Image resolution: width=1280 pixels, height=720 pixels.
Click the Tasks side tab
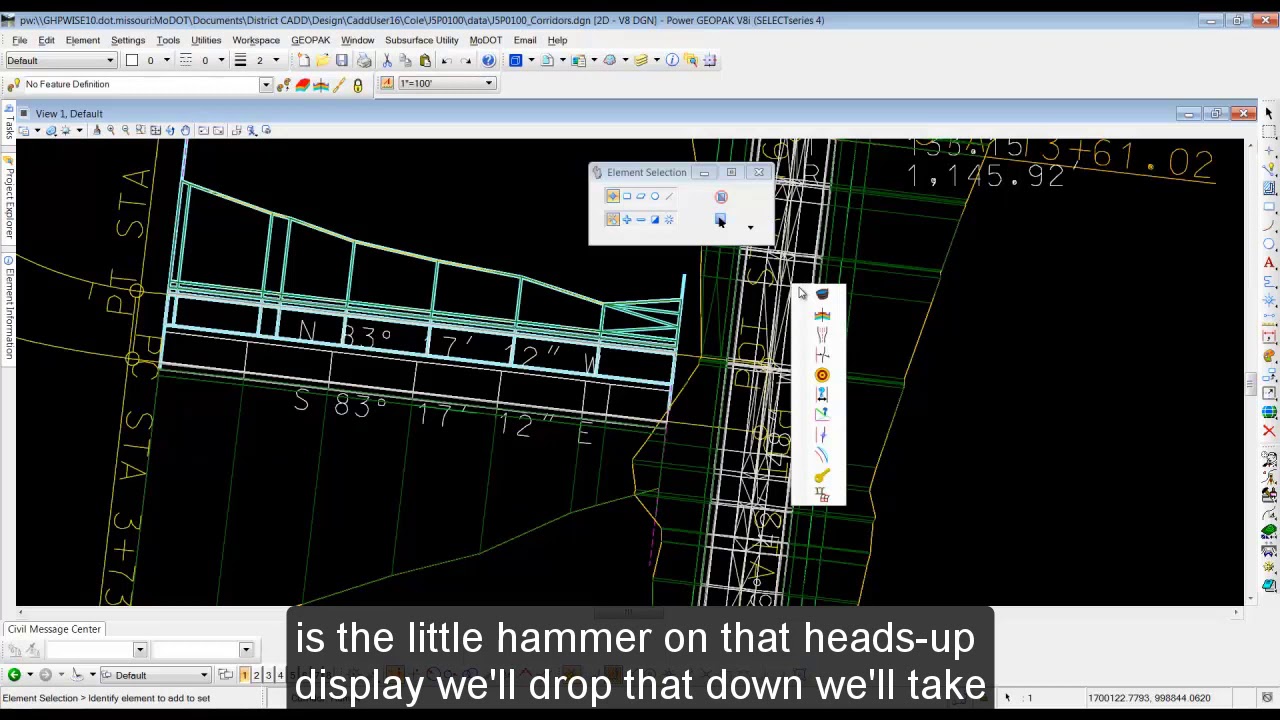[x=8, y=123]
